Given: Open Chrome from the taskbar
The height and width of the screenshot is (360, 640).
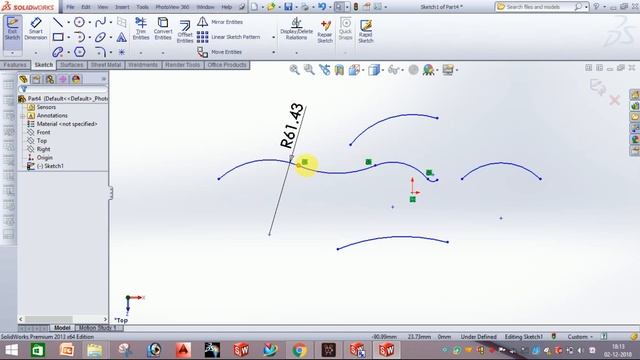Looking at the screenshot, I should coord(299,350).
